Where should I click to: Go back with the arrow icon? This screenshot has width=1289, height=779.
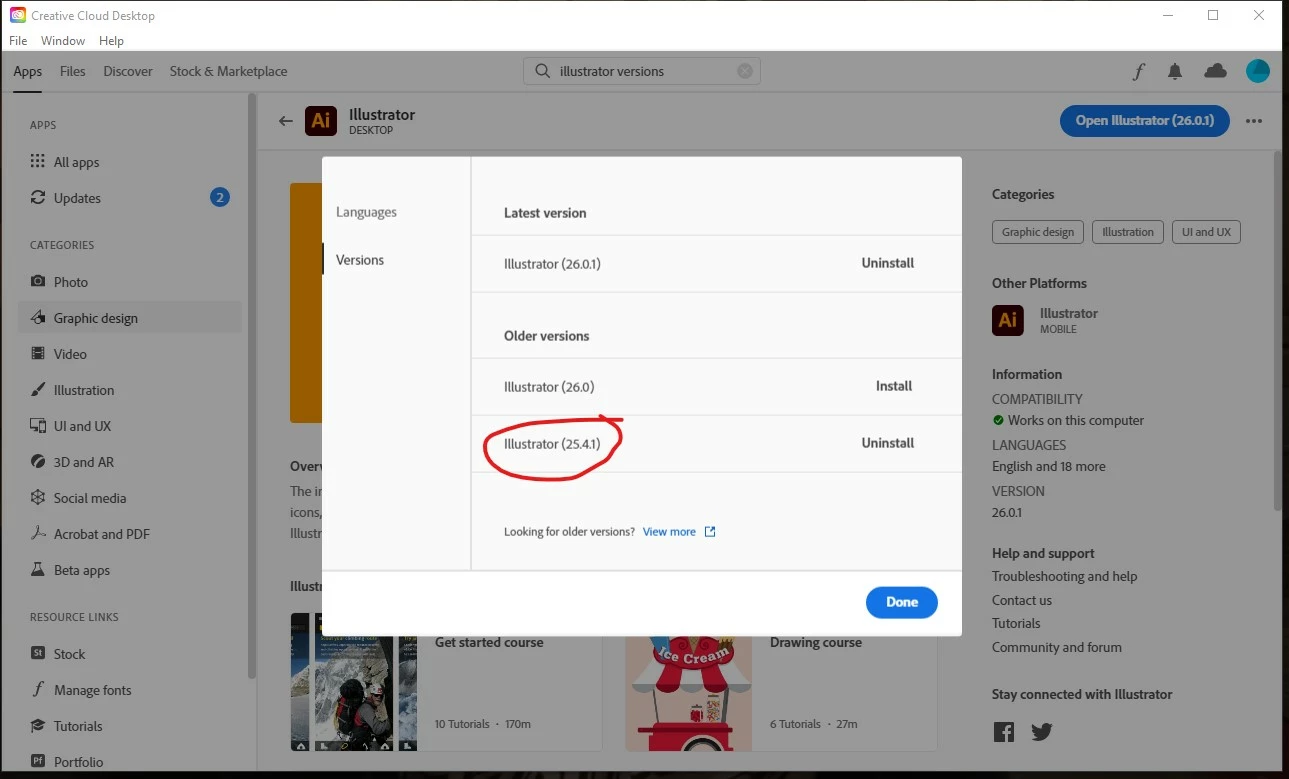286,121
